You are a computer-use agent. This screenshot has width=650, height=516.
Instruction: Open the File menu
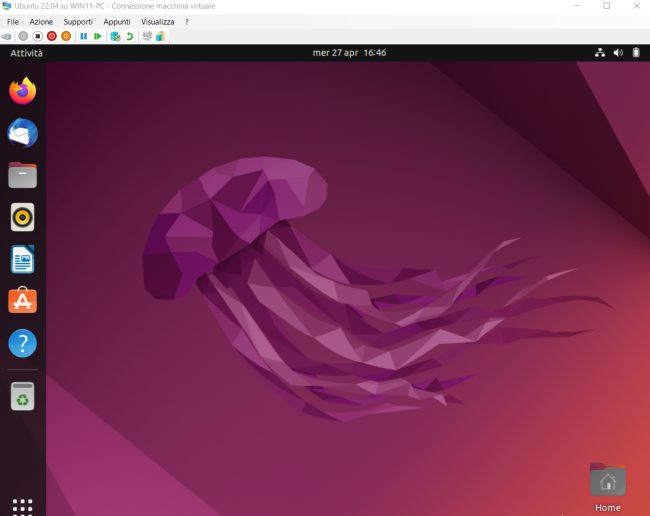(13, 22)
